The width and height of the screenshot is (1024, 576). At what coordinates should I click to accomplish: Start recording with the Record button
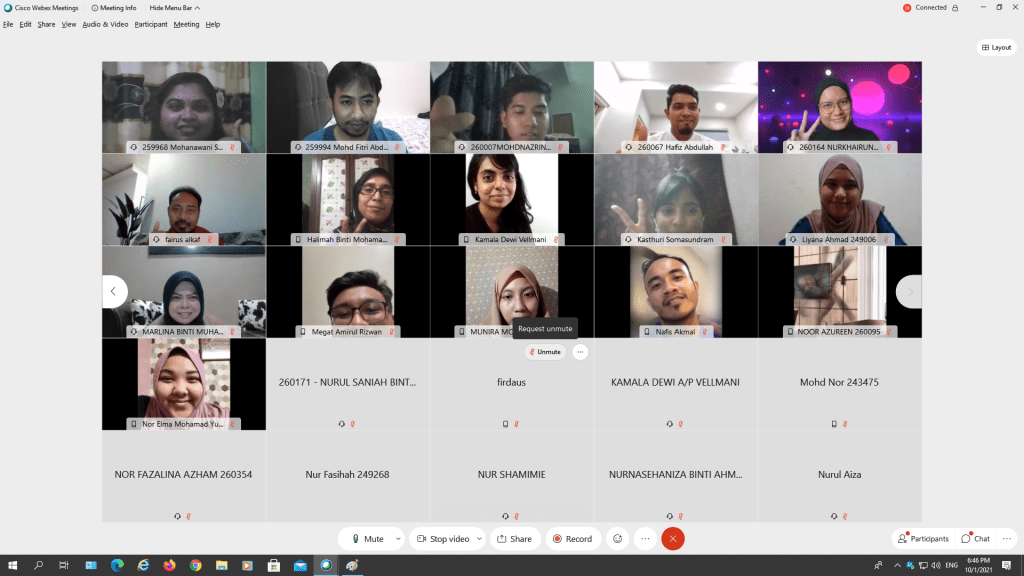click(573, 539)
